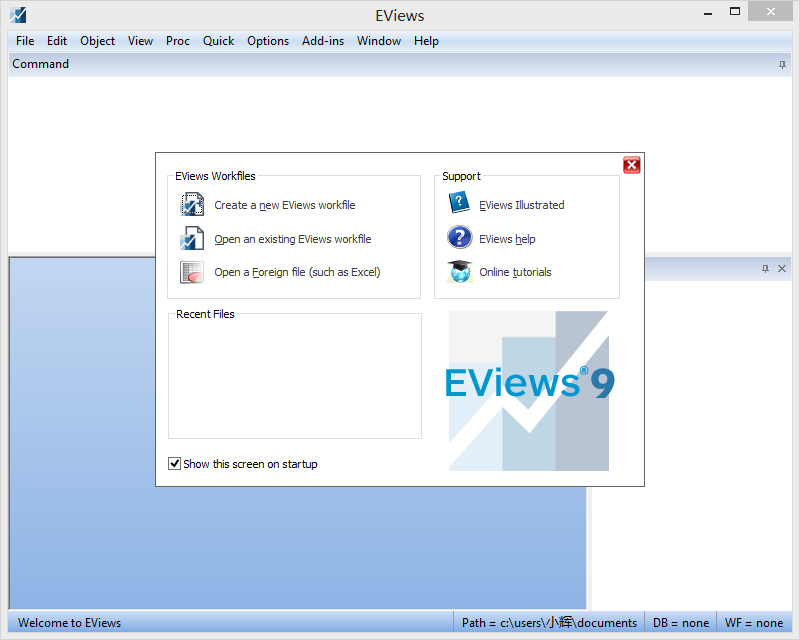800x640 pixels.
Task: Click the WF = none status bar field
Action: click(753, 622)
